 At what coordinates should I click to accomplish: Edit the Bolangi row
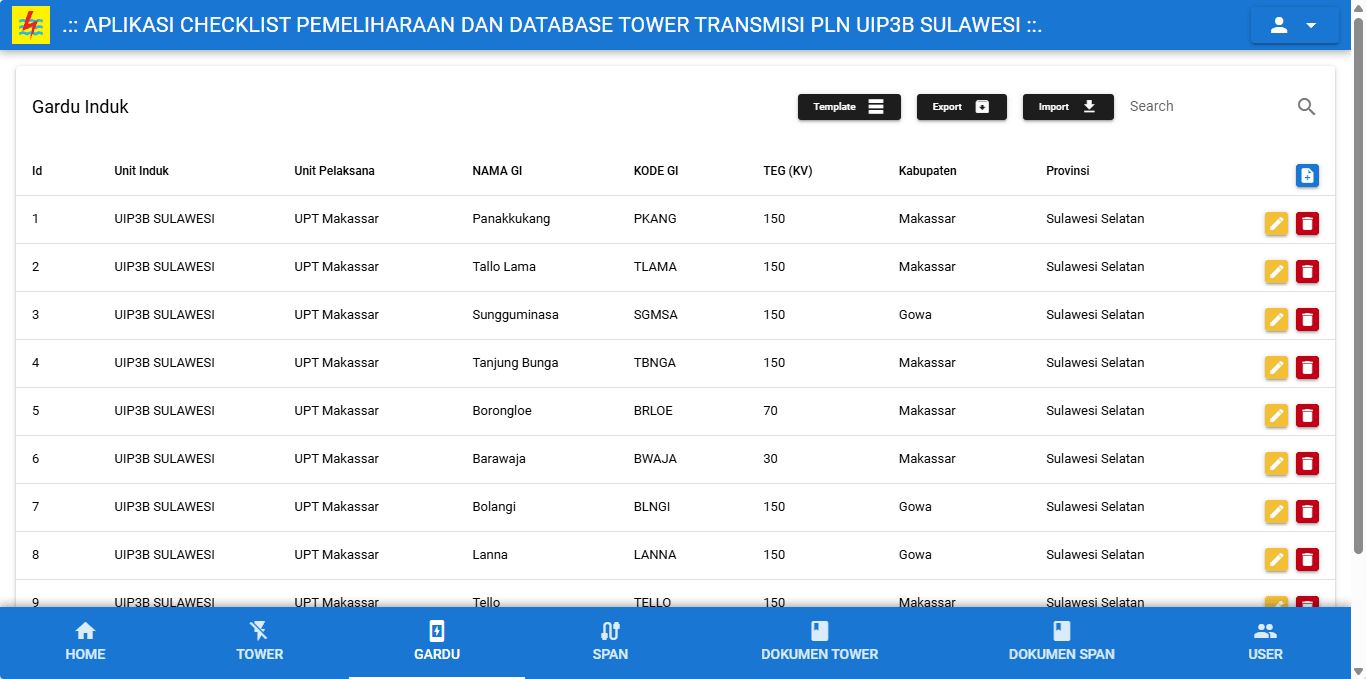tap(1276, 512)
